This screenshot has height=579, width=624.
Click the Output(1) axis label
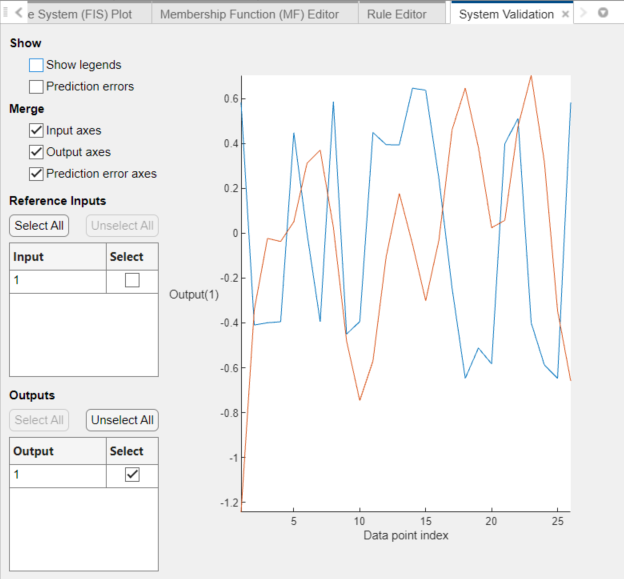click(x=194, y=294)
